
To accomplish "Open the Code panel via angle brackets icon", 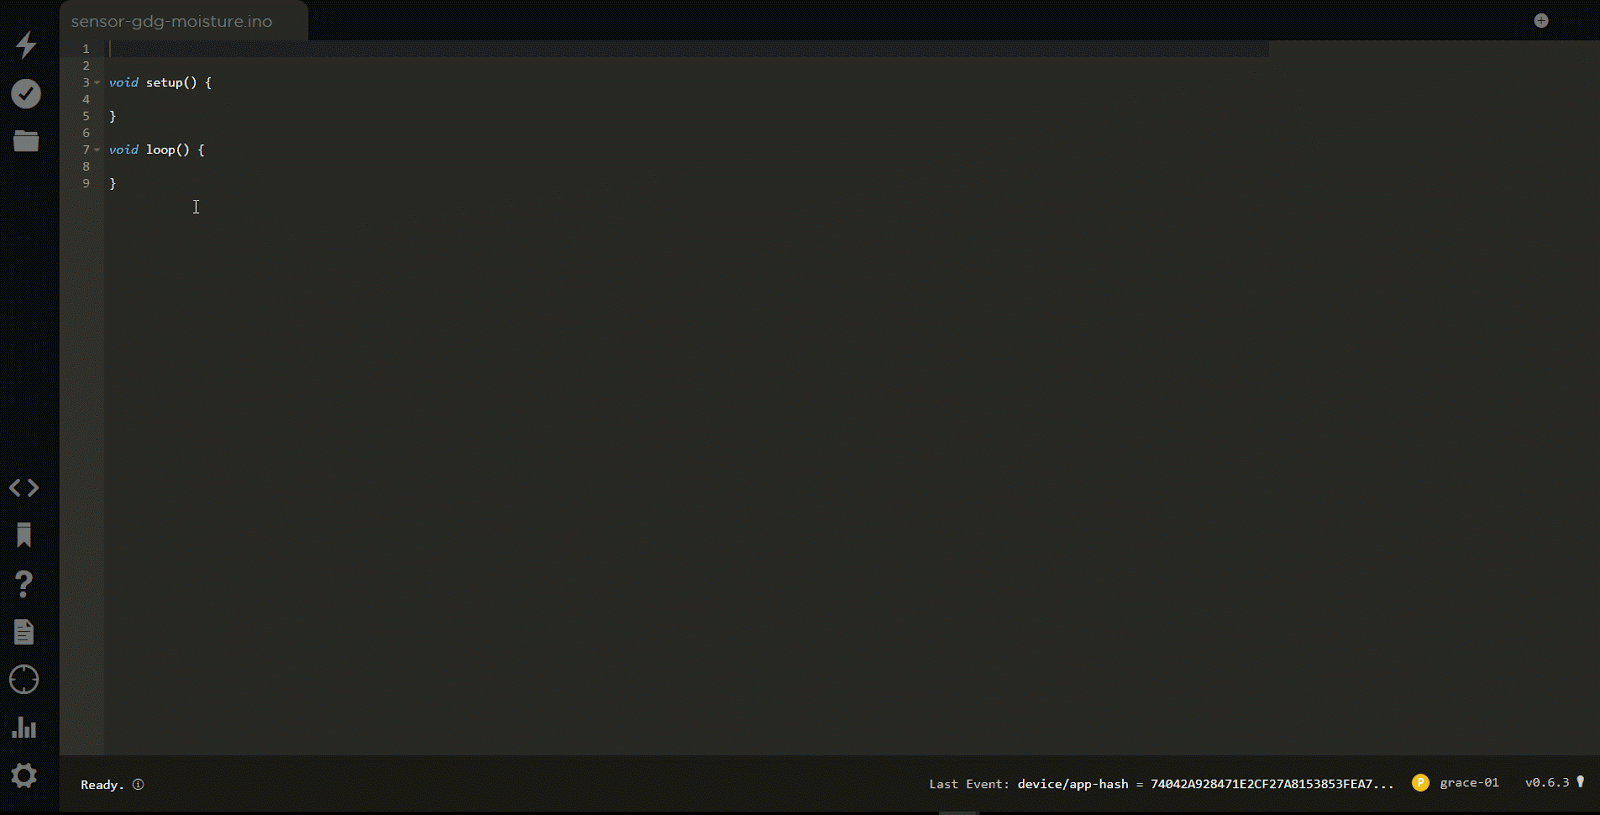I will [24, 488].
